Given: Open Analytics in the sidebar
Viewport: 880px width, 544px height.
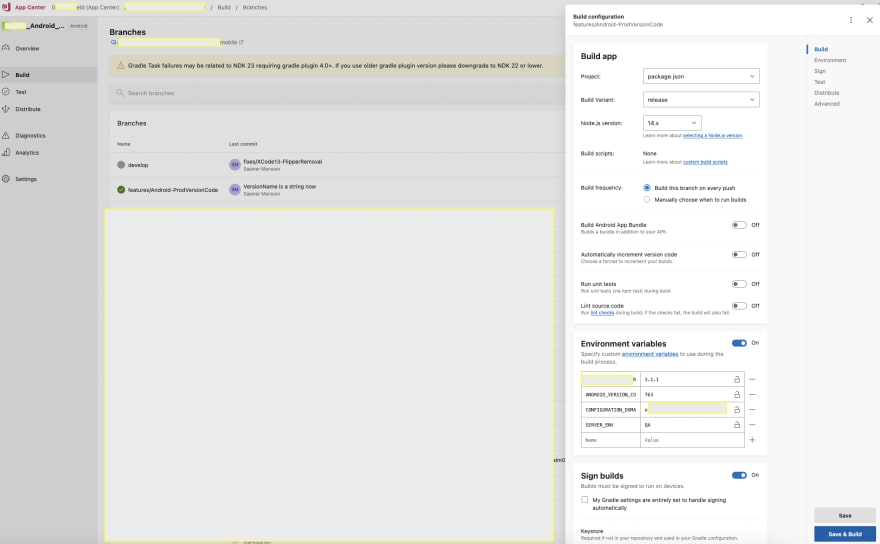Looking at the screenshot, I should click(27, 153).
